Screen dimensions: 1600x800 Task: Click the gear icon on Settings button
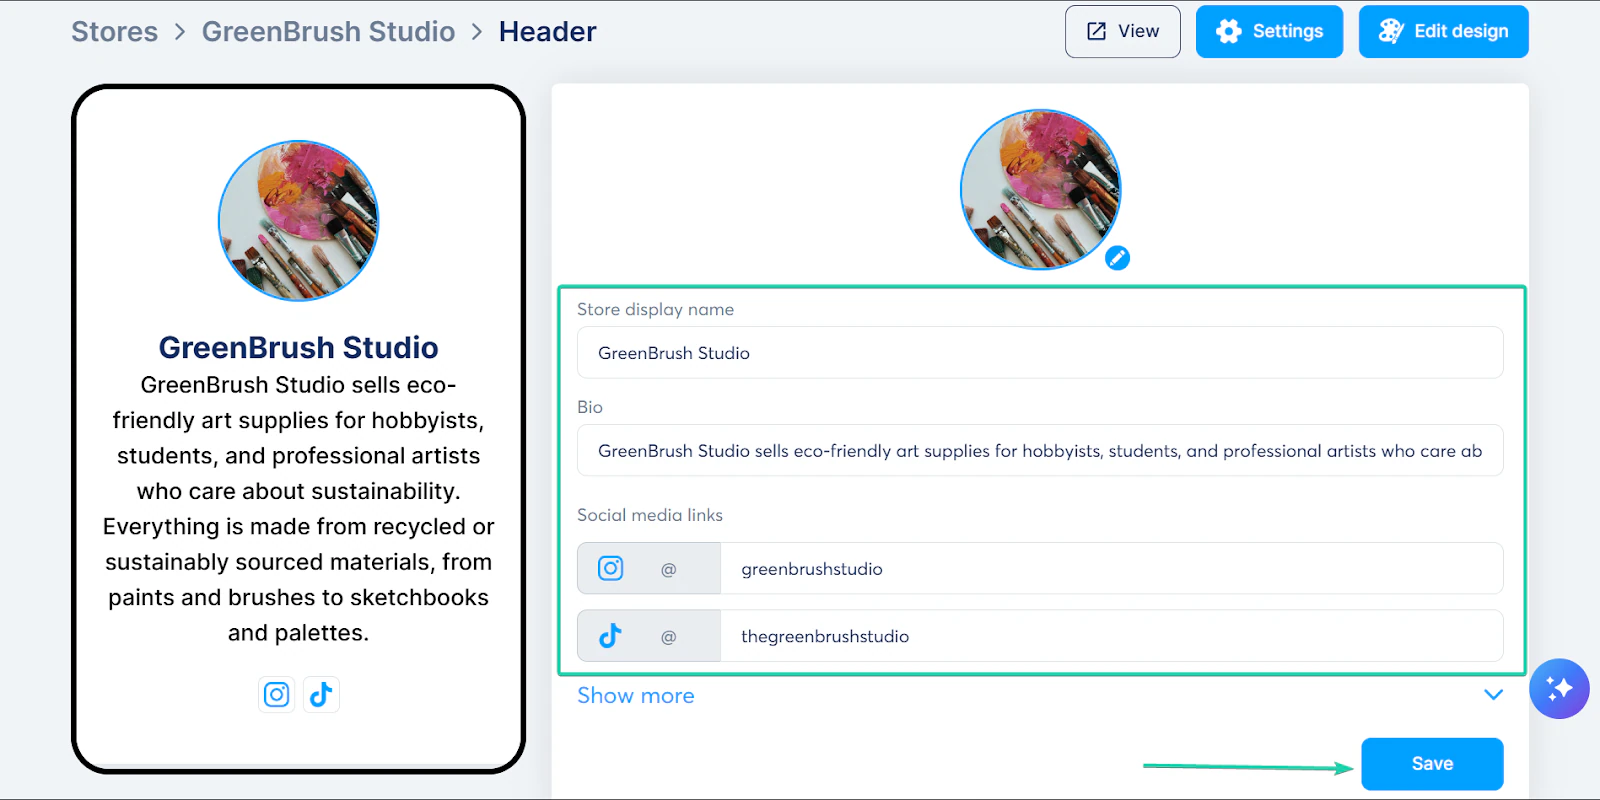1228,31
